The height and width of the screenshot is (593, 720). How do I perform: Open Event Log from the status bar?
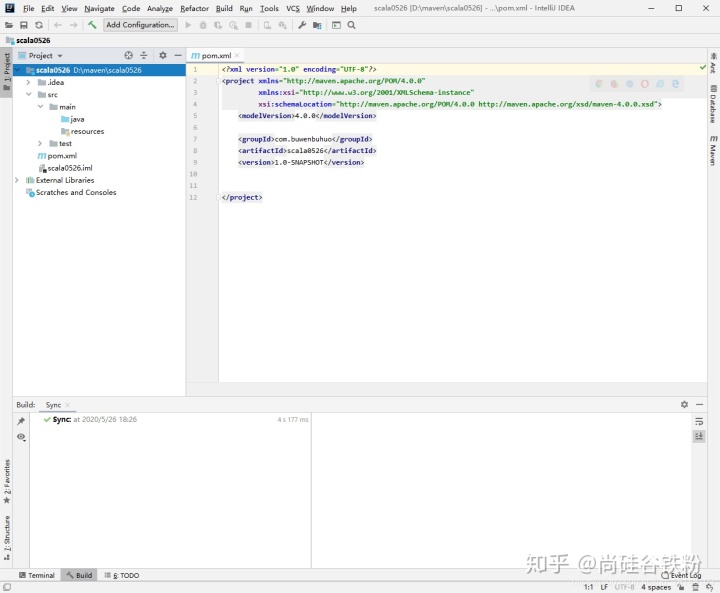(x=681, y=575)
